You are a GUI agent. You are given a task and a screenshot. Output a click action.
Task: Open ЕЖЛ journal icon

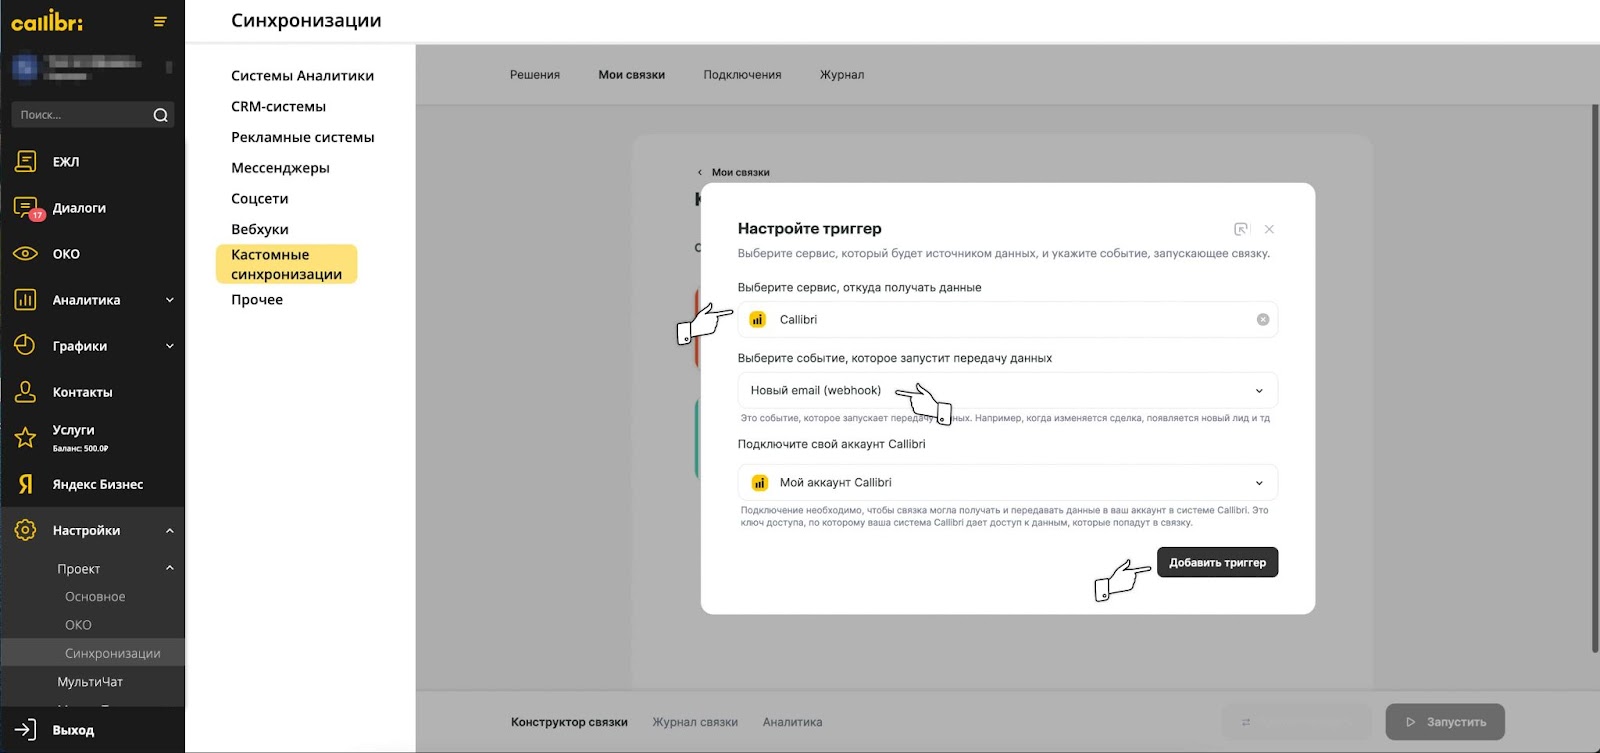pyautogui.click(x=26, y=161)
